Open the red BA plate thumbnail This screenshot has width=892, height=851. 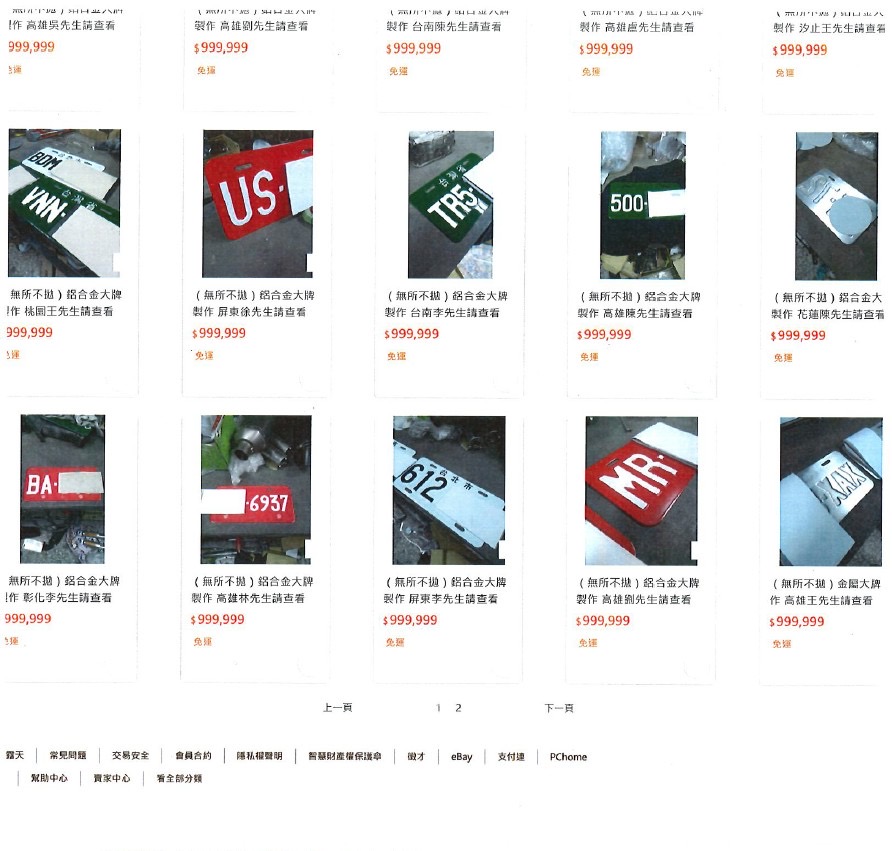[63, 489]
